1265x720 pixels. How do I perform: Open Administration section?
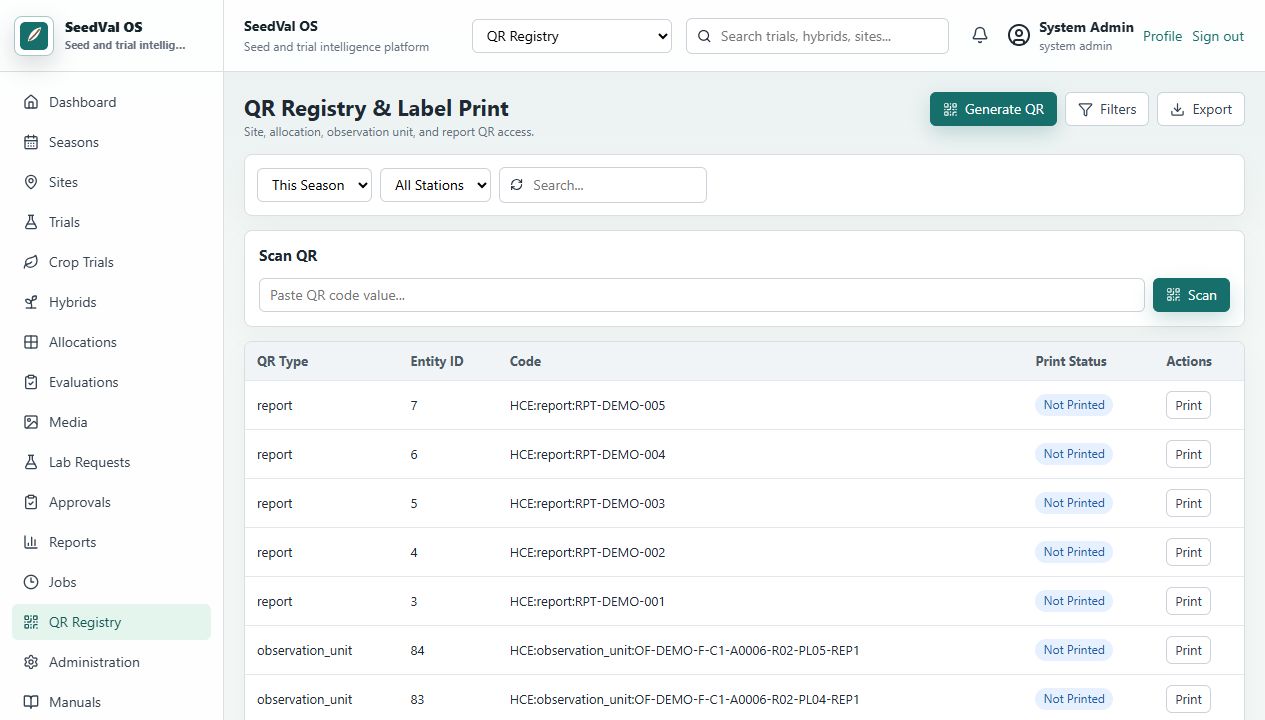(x=111, y=662)
